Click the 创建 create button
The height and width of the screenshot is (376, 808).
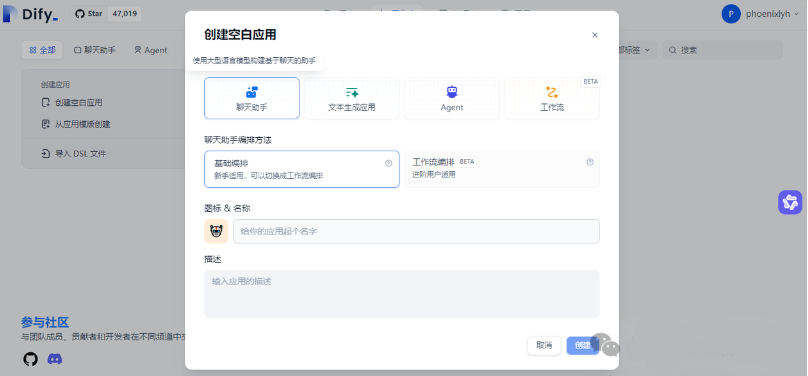583,346
